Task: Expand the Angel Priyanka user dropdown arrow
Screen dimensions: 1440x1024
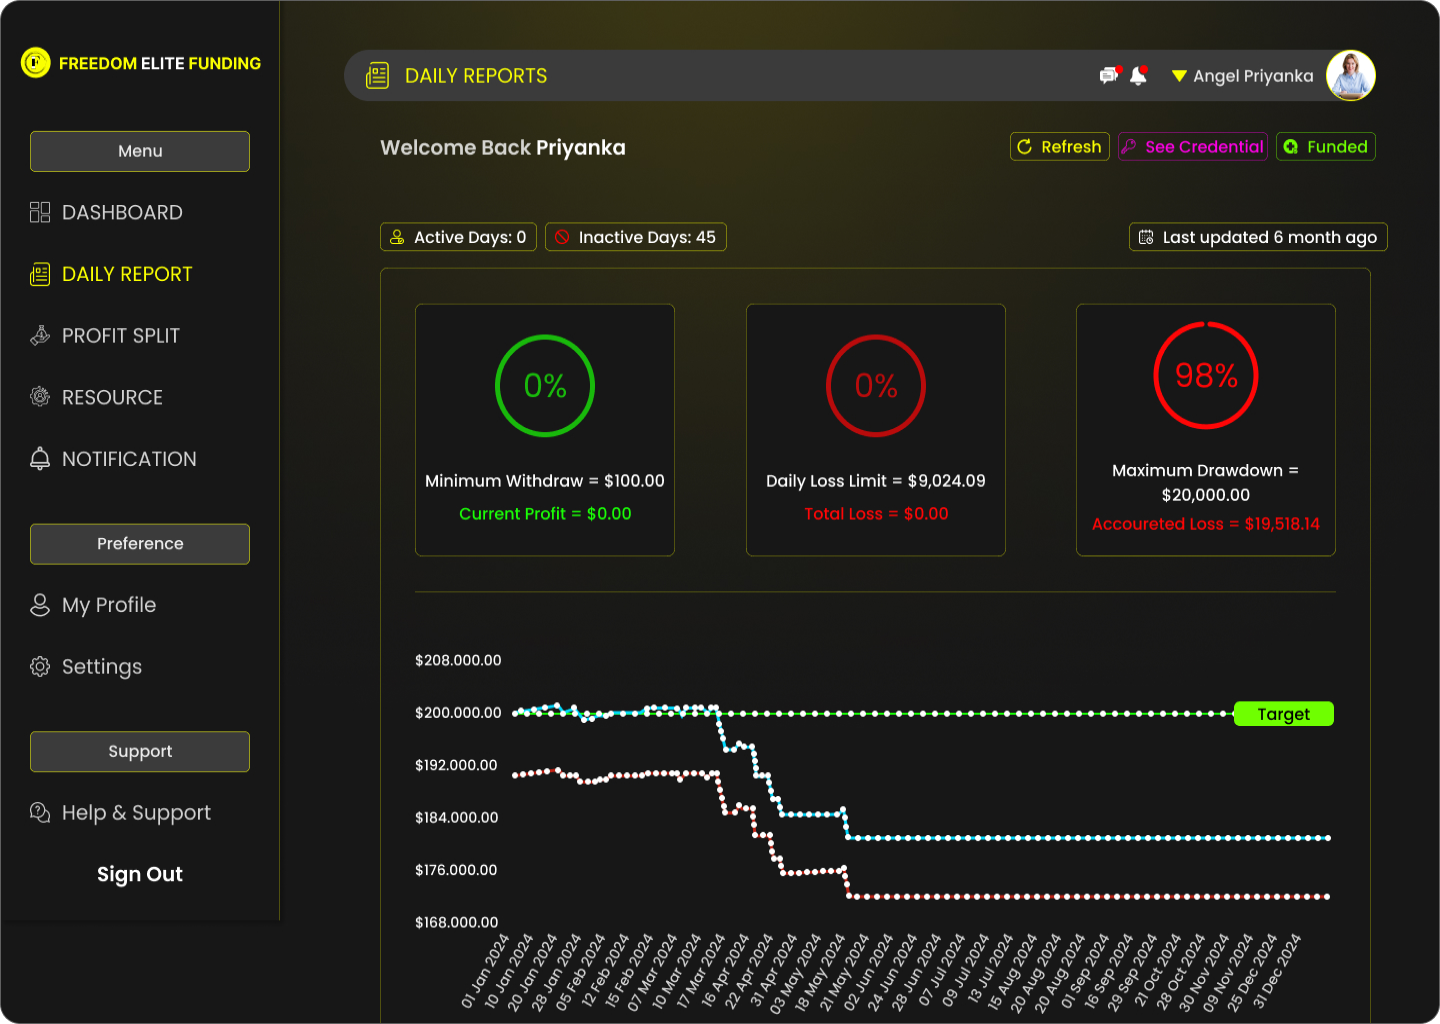Action: click(1179, 76)
